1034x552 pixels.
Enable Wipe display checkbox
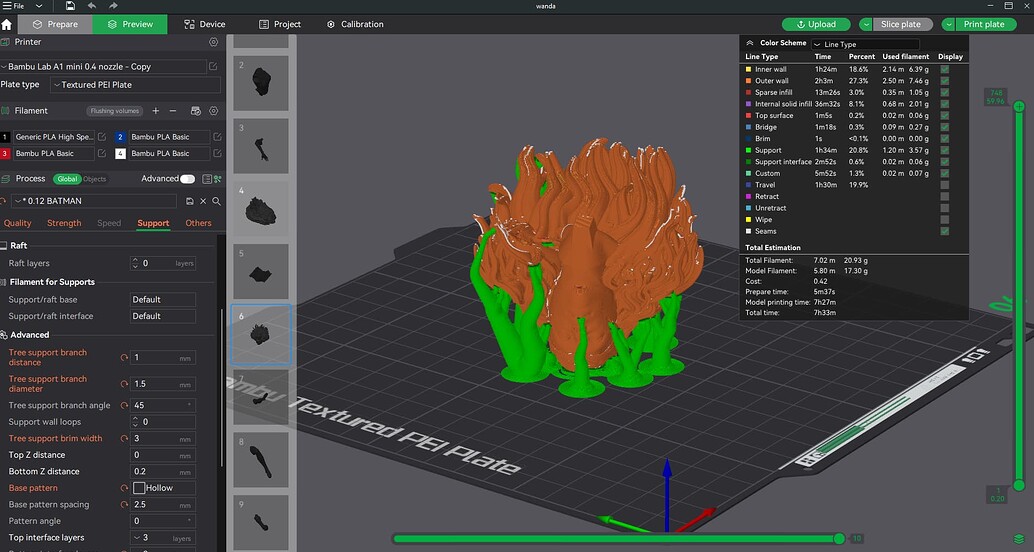click(x=945, y=220)
